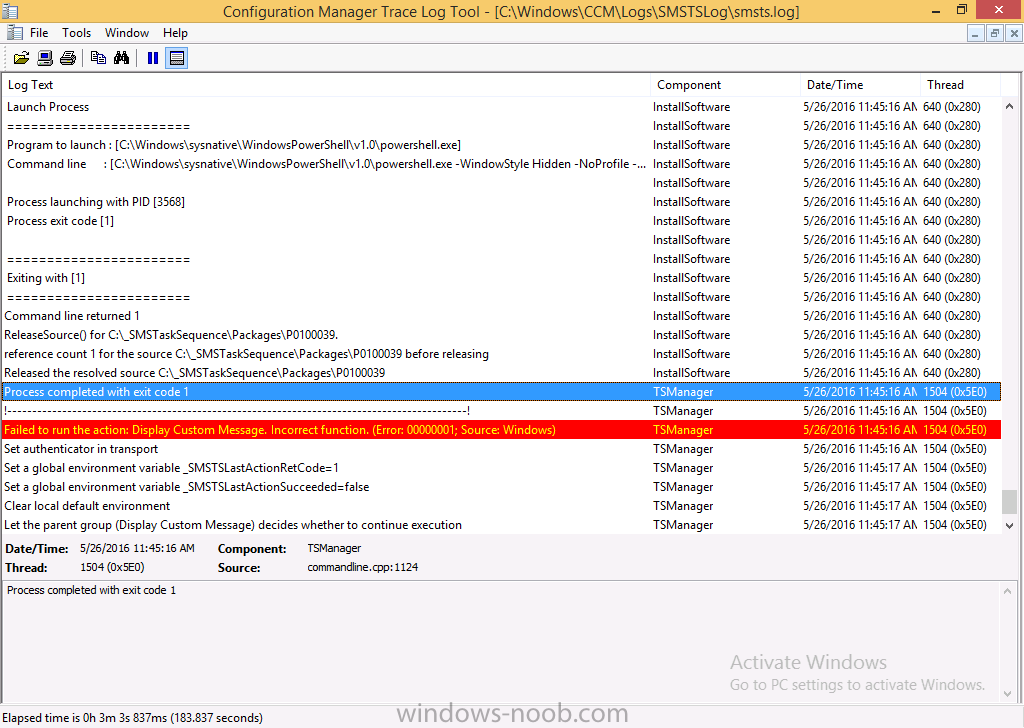Click the Thread value '1504 (0x5E0)' in details
The image size is (1024, 728).
point(112,567)
